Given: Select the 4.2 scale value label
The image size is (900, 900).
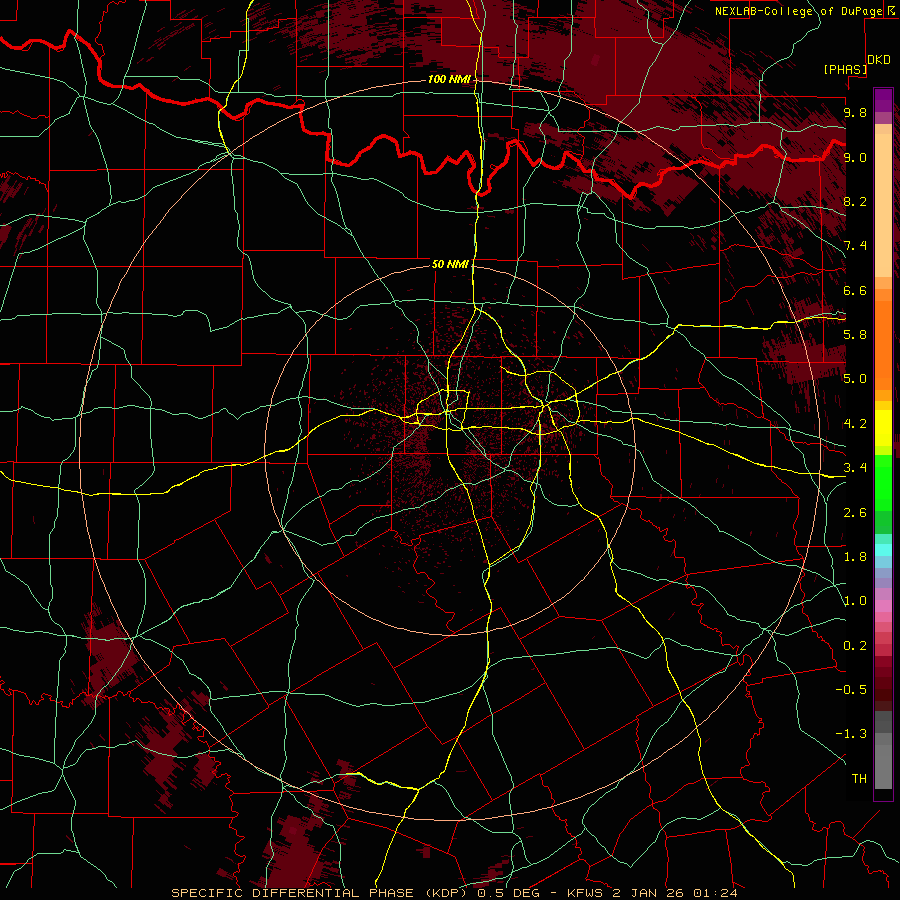Looking at the screenshot, I should tap(855, 424).
